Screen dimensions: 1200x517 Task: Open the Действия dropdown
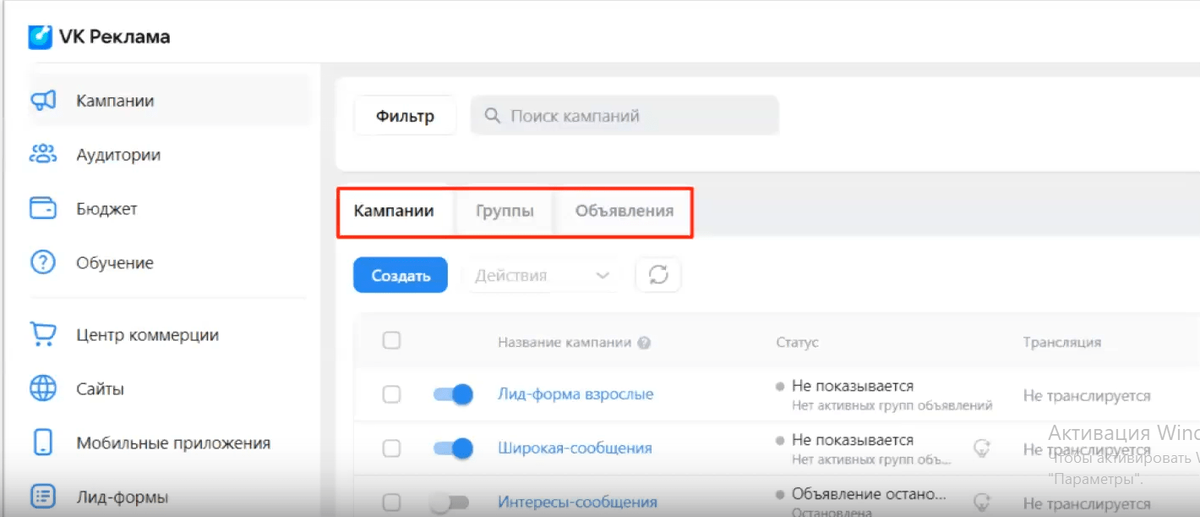coord(542,275)
